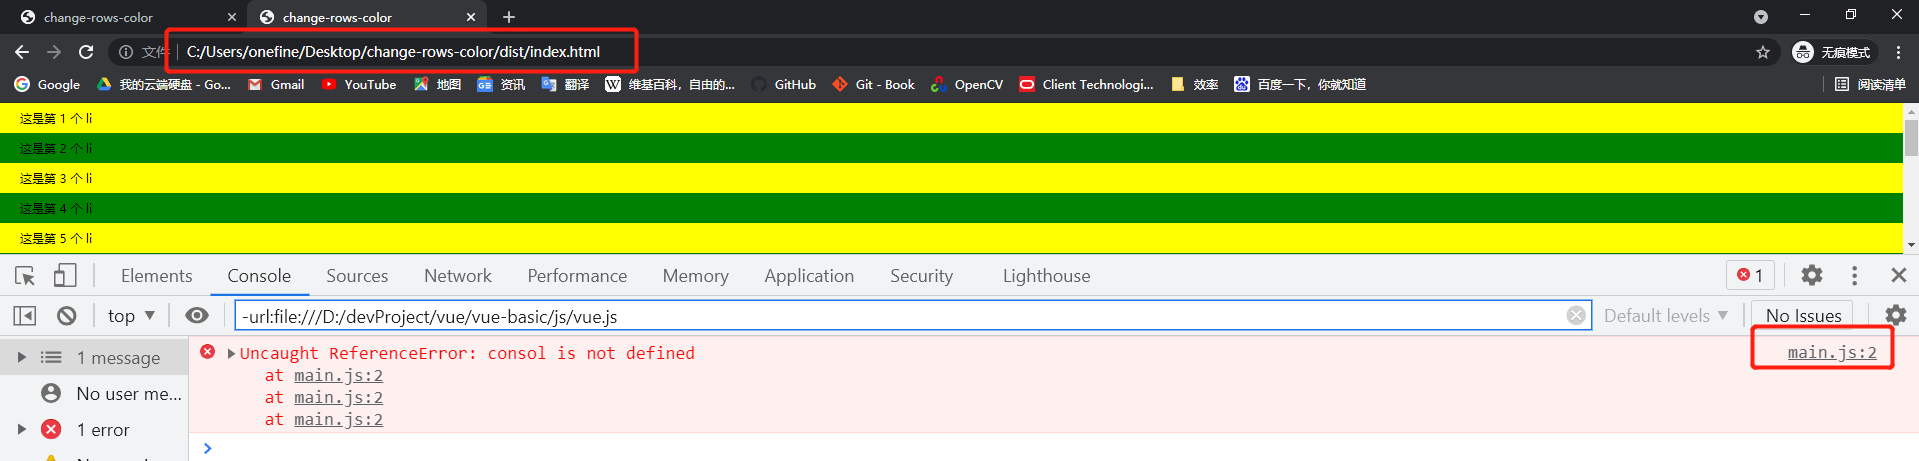Click the page scrollbar down arrow
Viewport: 1919px width, 461px height.
pyautogui.click(x=1911, y=245)
